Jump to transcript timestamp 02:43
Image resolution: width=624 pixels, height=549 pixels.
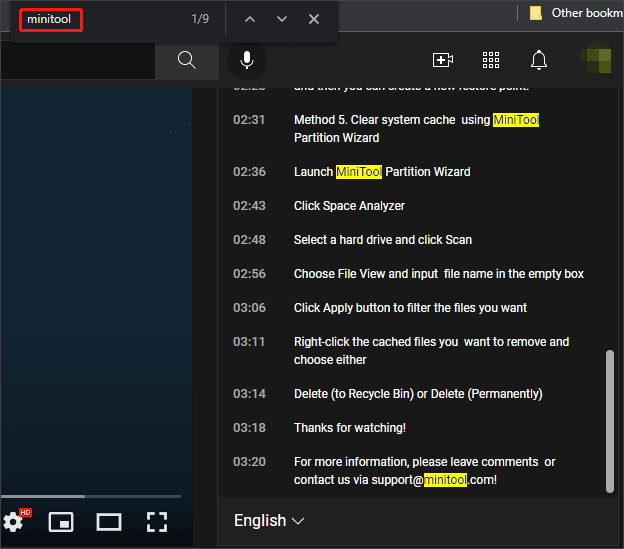click(x=249, y=206)
